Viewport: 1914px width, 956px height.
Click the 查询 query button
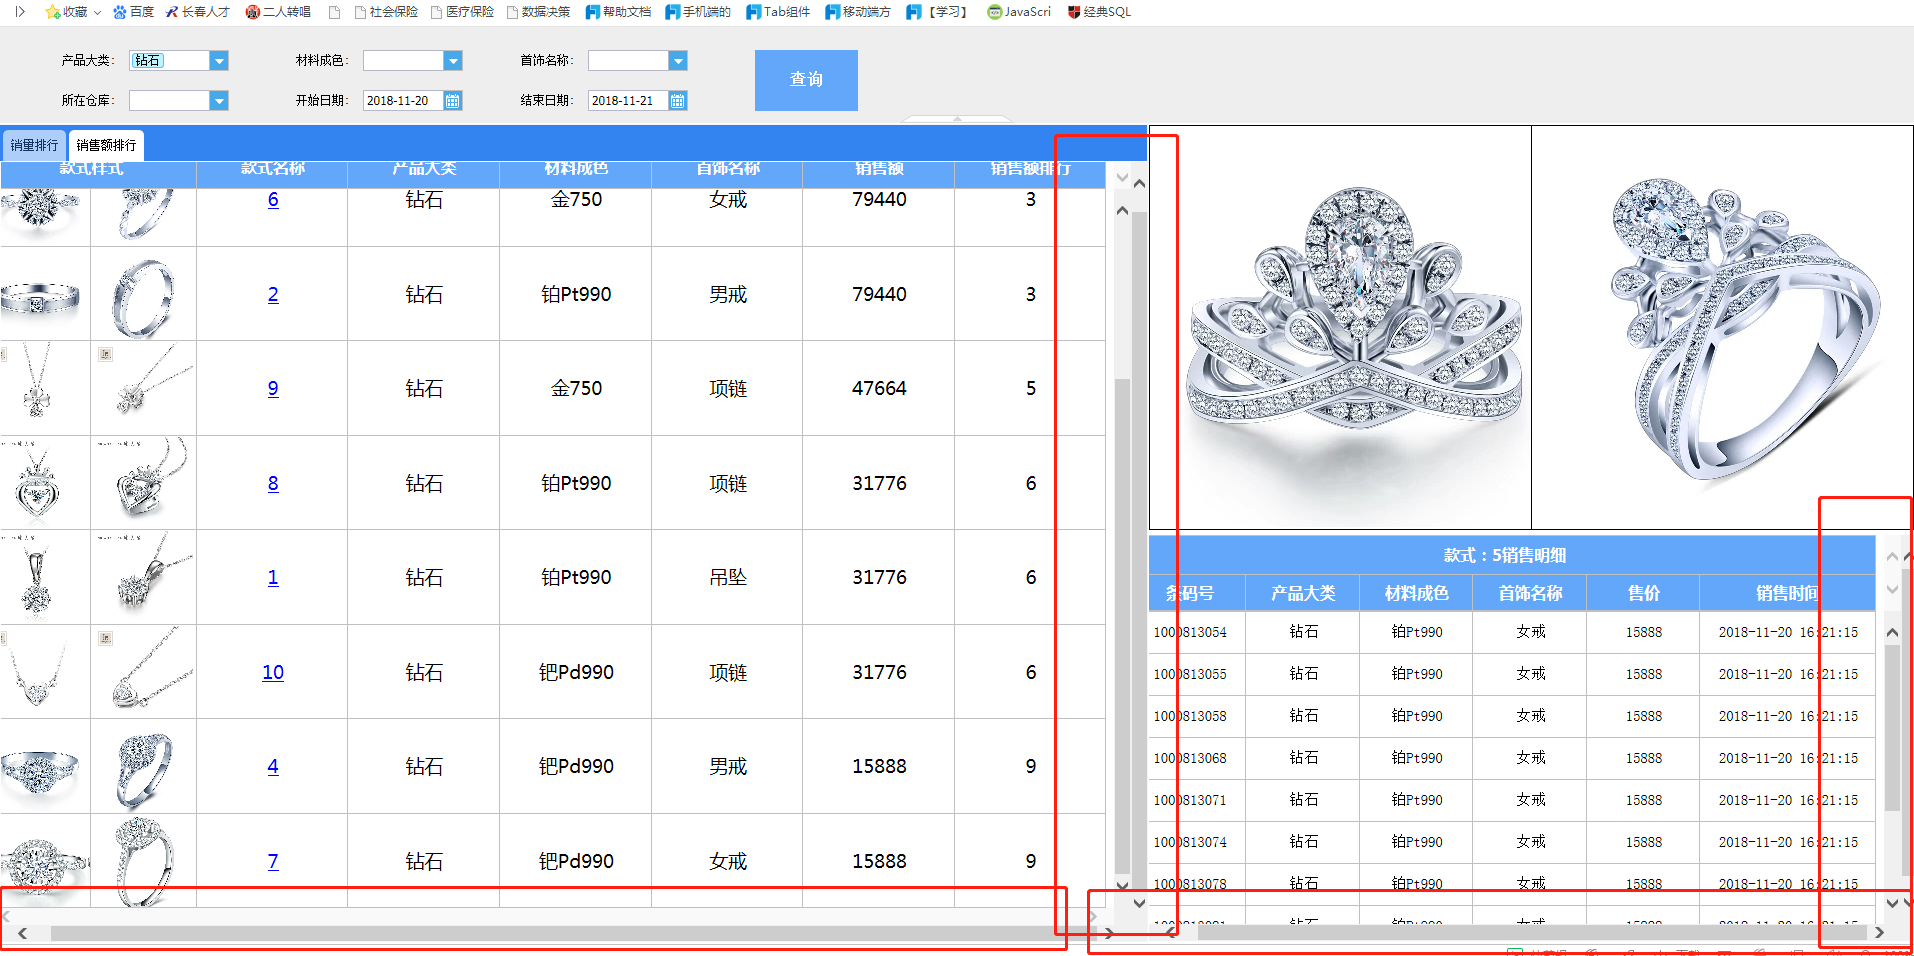tap(806, 80)
